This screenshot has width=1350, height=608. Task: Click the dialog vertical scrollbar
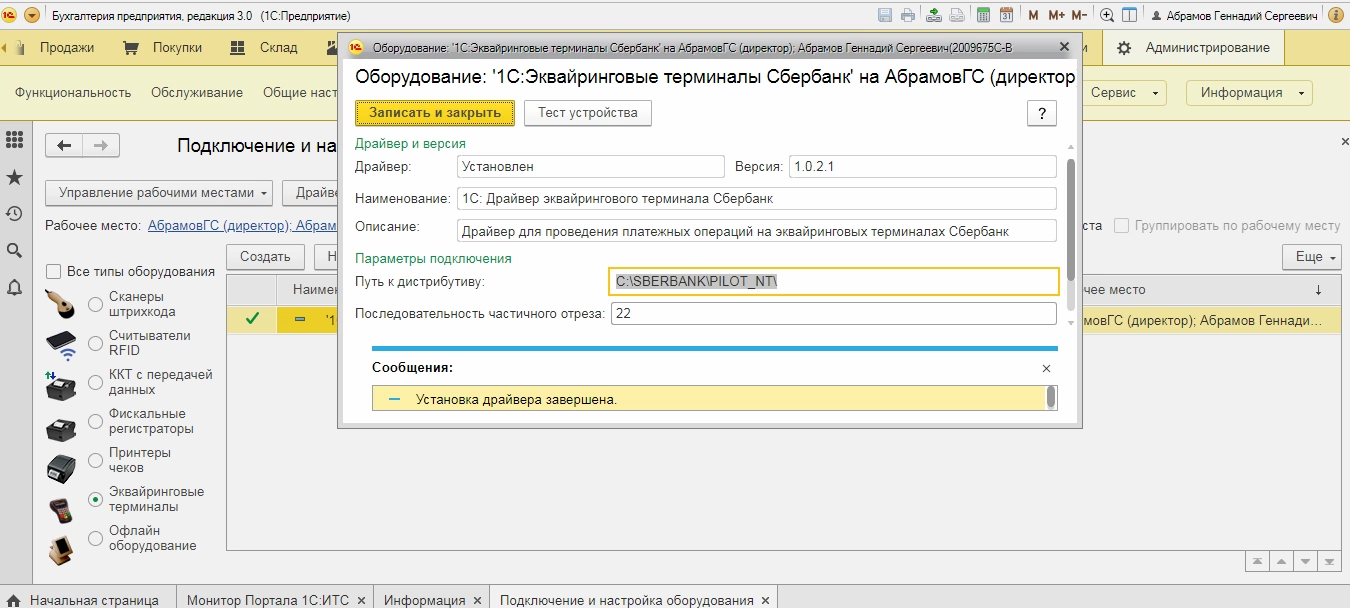point(1071,220)
